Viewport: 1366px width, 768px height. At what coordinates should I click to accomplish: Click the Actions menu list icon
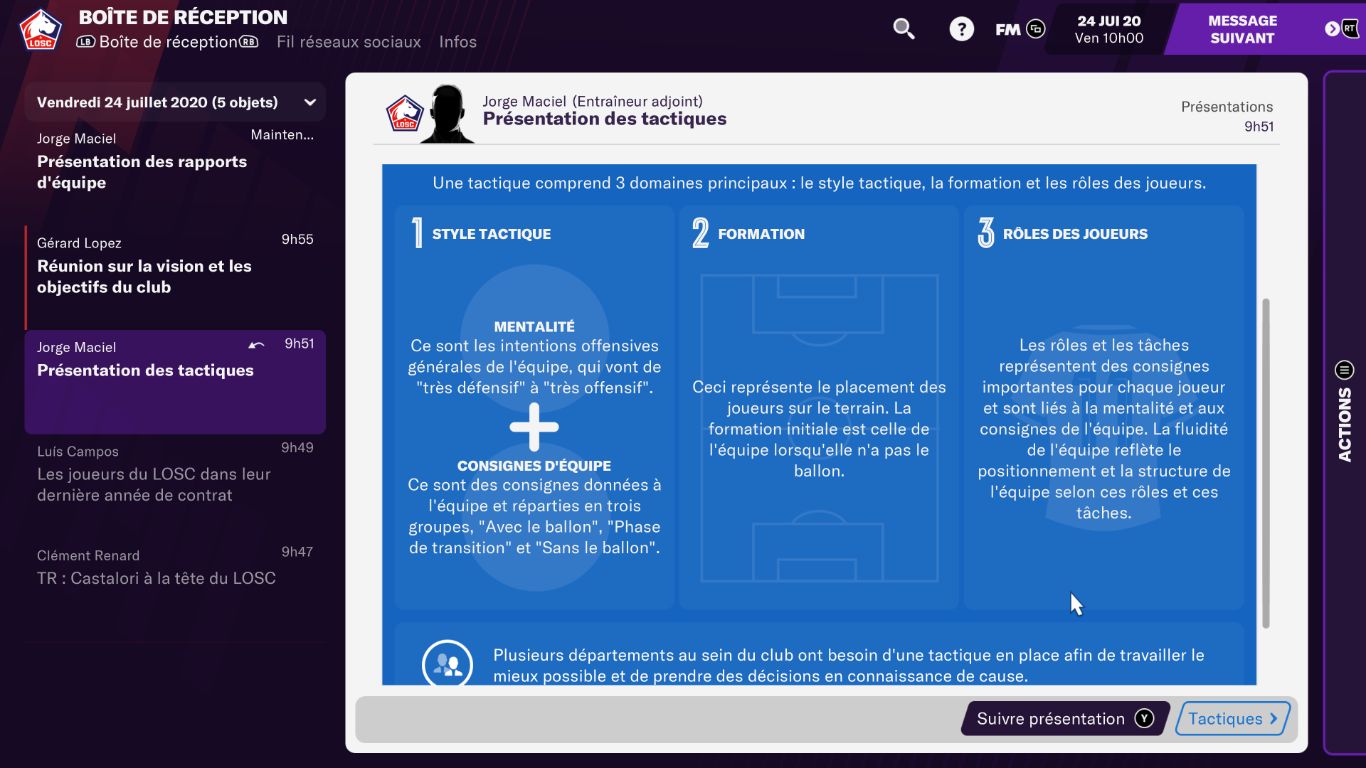click(x=1344, y=370)
